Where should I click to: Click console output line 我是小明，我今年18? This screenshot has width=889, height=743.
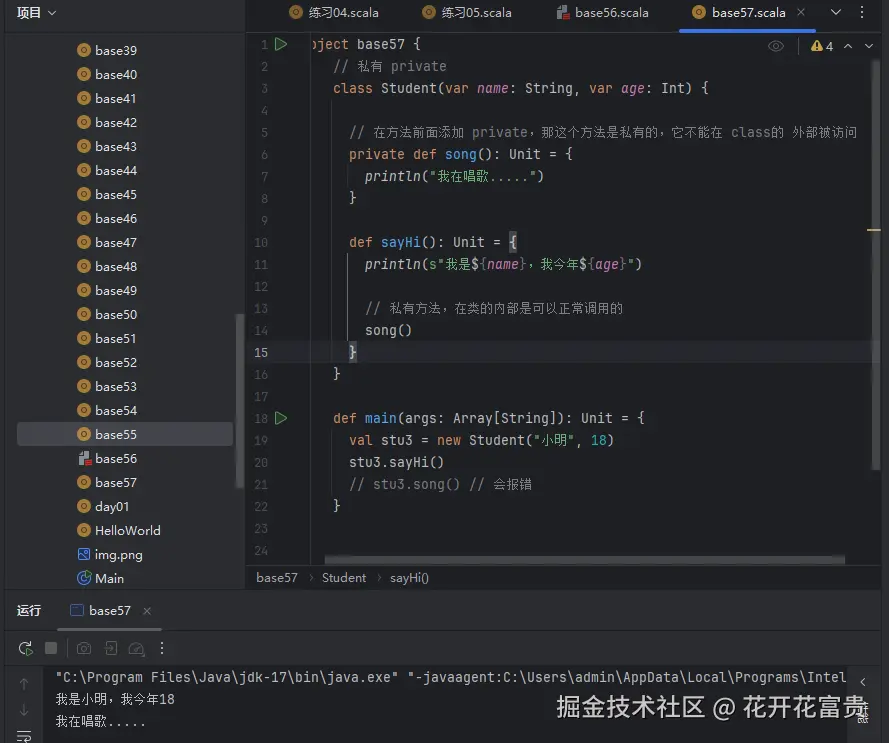coord(115,699)
